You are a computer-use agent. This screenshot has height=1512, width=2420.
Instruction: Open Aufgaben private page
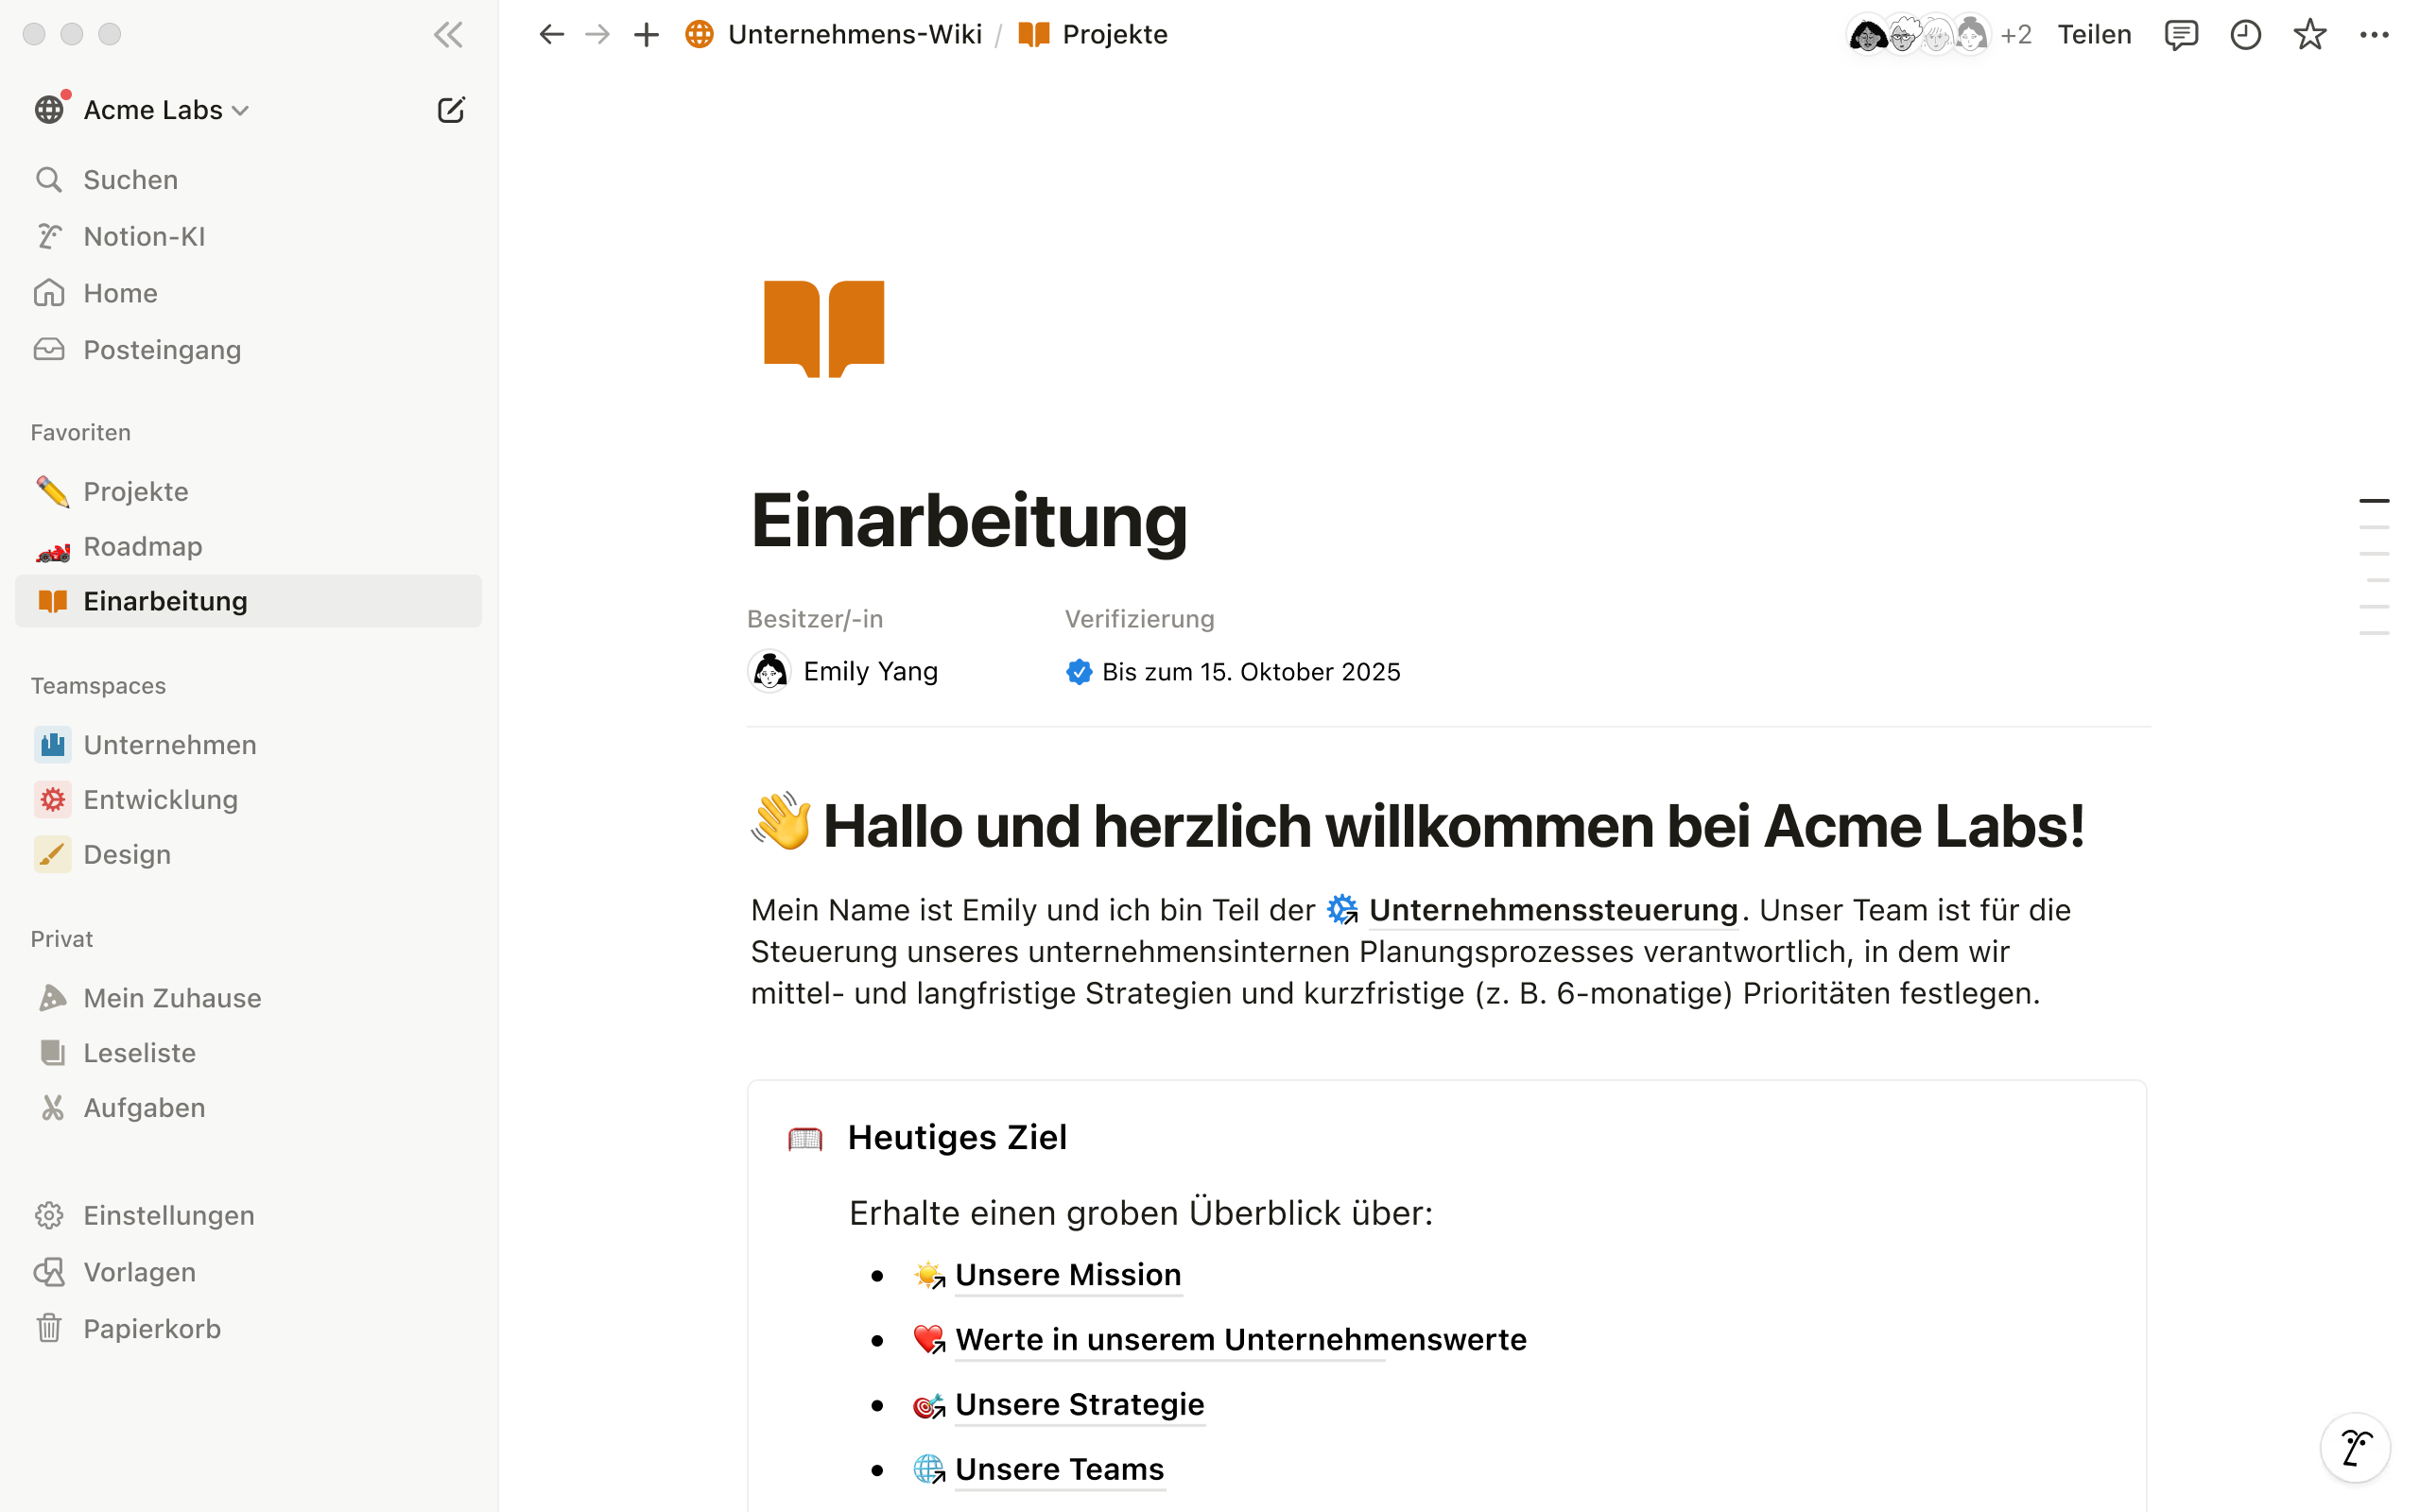248,1108
